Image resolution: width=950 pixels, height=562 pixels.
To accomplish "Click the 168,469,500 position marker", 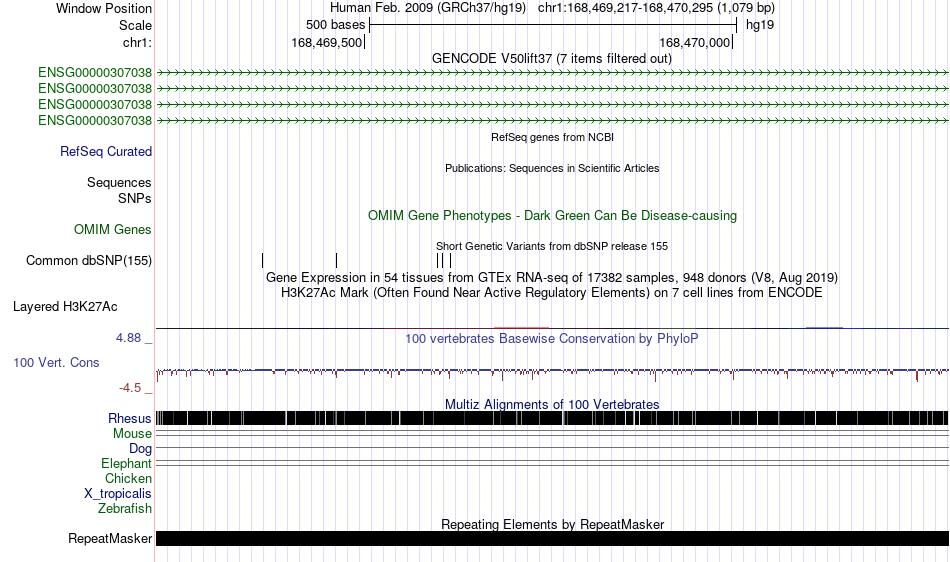I will tap(328, 42).
